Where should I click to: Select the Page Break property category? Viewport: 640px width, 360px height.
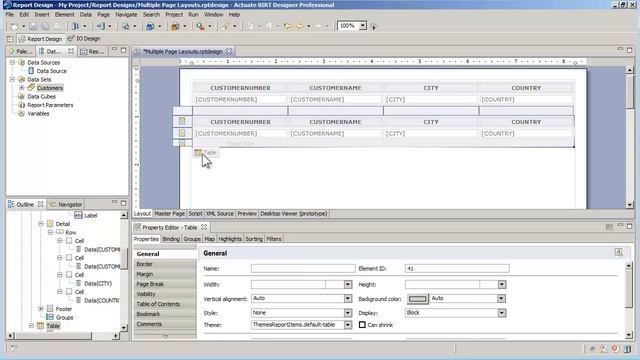coord(164,284)
